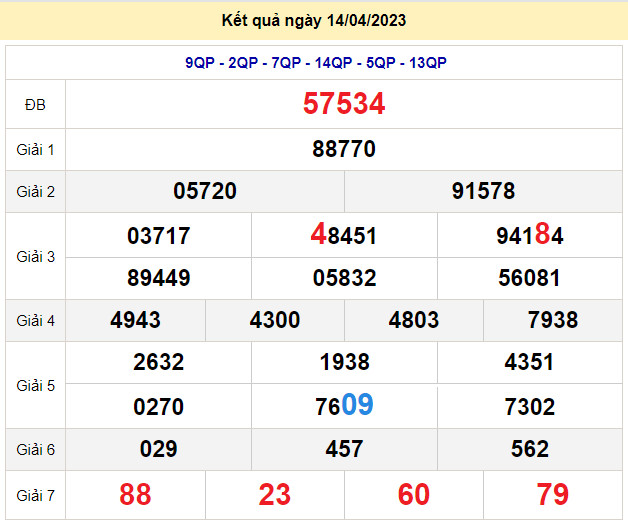Click the 'Giải 5' label
Image resolution: width=628 pixels, height=525 pixels.
(x=35, y=386)
